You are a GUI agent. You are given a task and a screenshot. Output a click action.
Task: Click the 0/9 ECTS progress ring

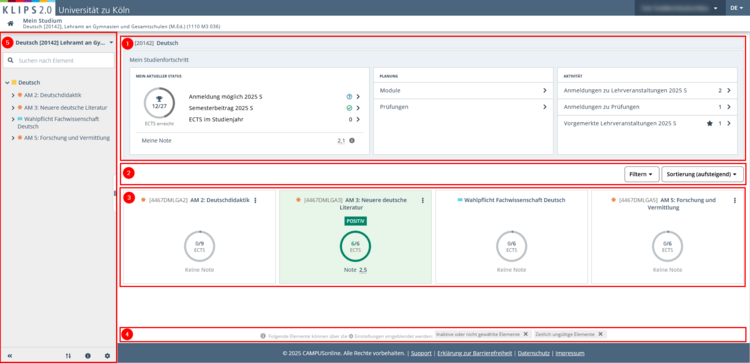pos(199,246)
